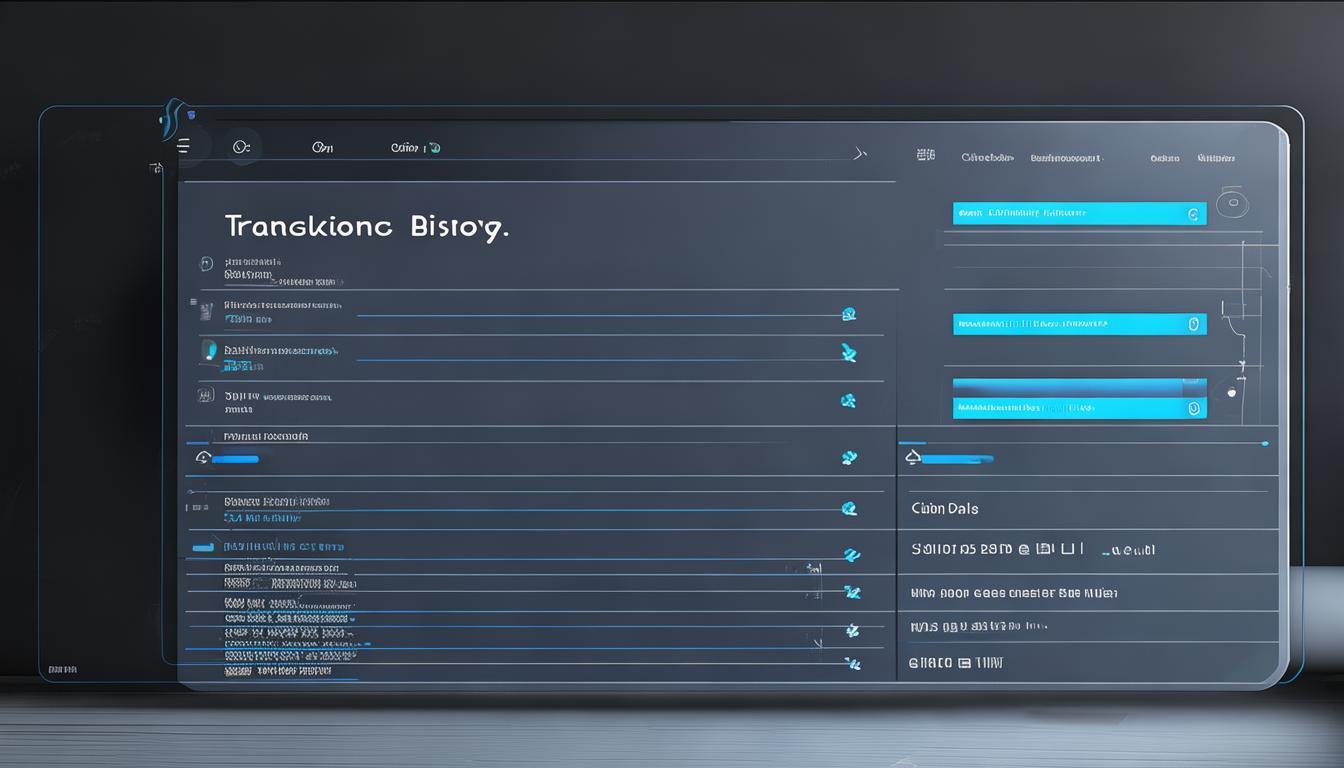Toggle the circle control in the bottom cyan bar
The height and width of the screenshot is (768, 1344).
[x=1192, y=408]
